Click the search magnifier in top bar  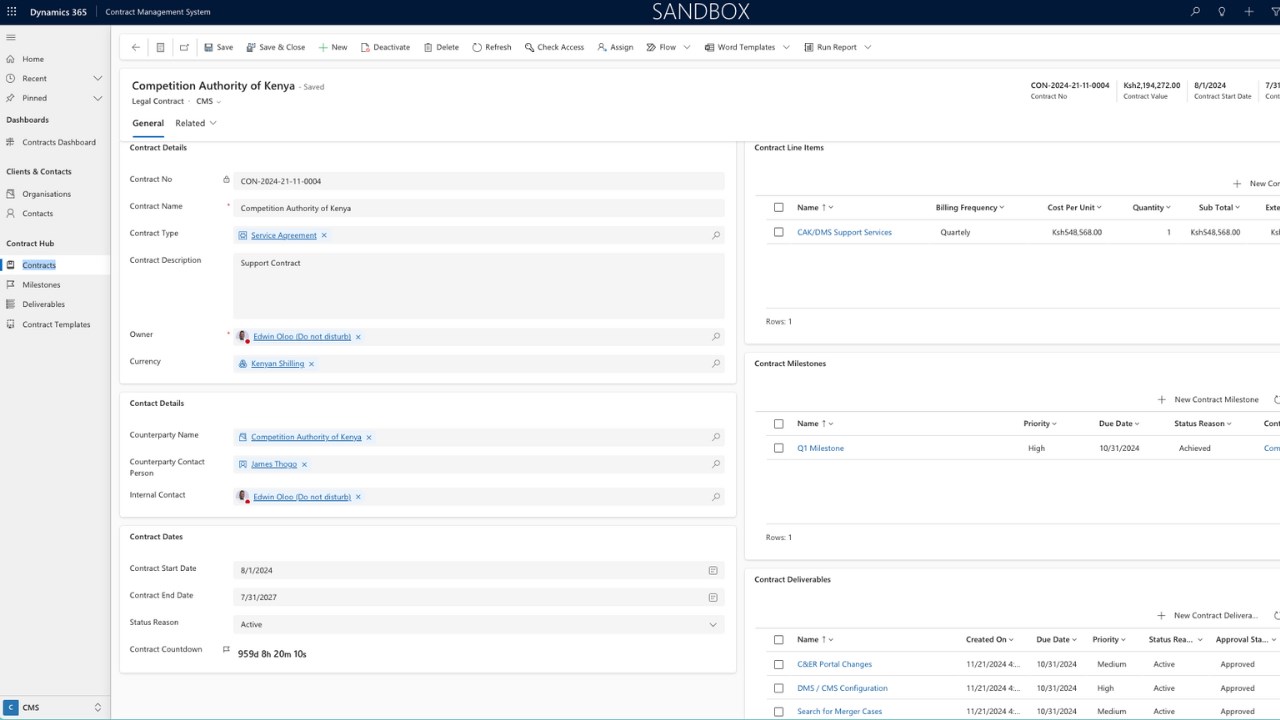[1195, 12]
